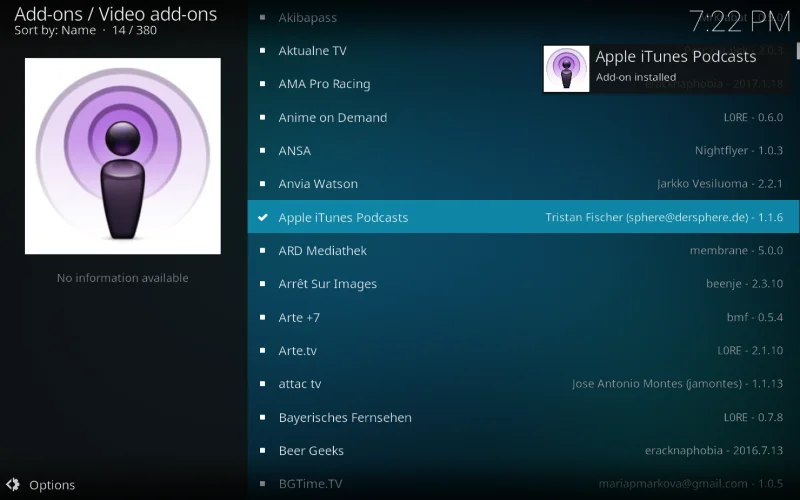This screenshot has width=800, height=500.
Task: Click the 'membrane - 5.0.0' text
Action: 736,251
